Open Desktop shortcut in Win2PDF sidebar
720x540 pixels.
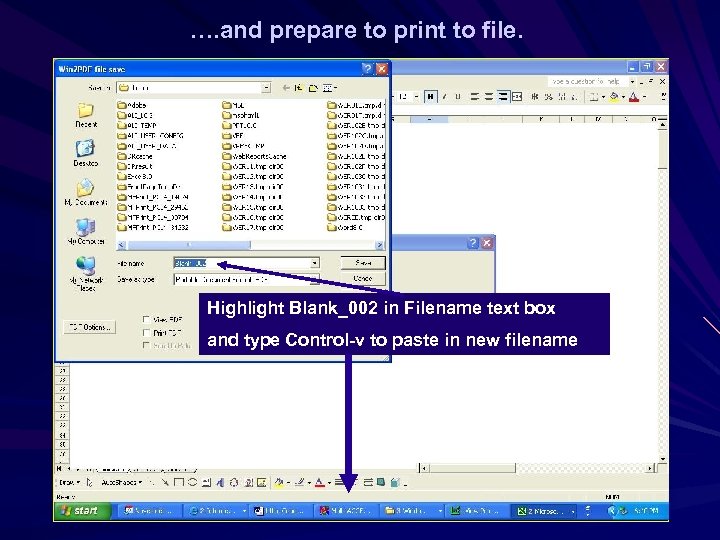point(86,153)
